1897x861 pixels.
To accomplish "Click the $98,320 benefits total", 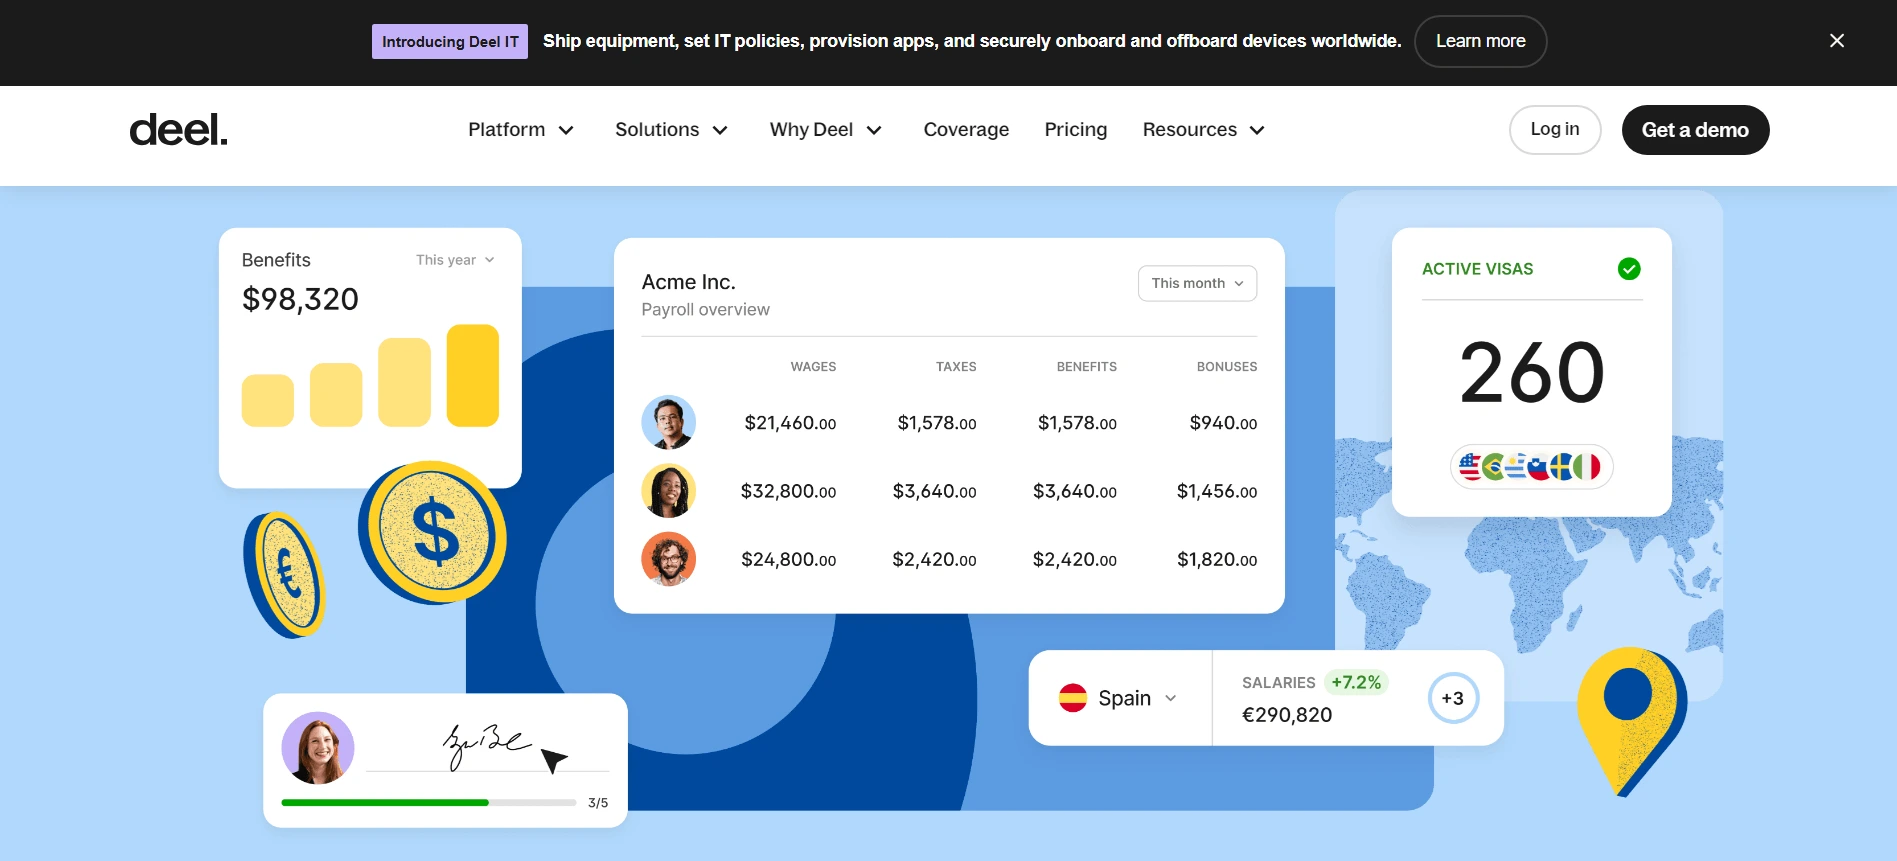I will coord(300,299).
